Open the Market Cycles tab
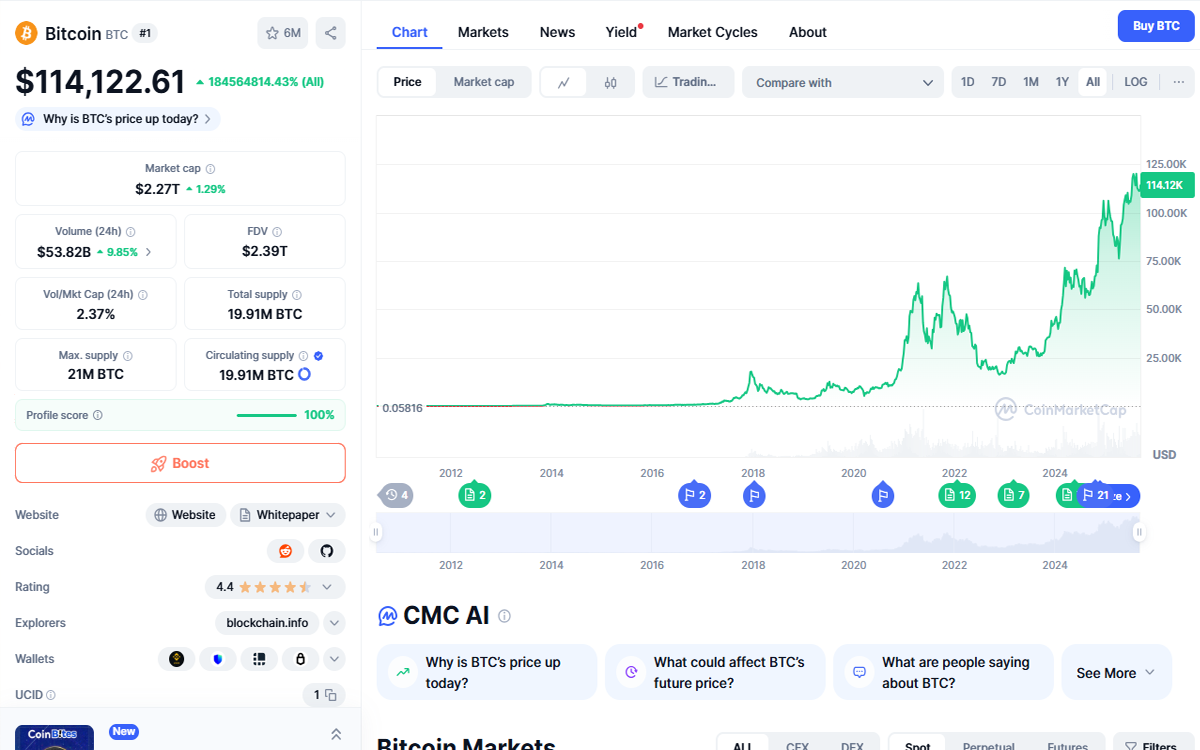The image size is (1200, 750). tap(712, 32)
